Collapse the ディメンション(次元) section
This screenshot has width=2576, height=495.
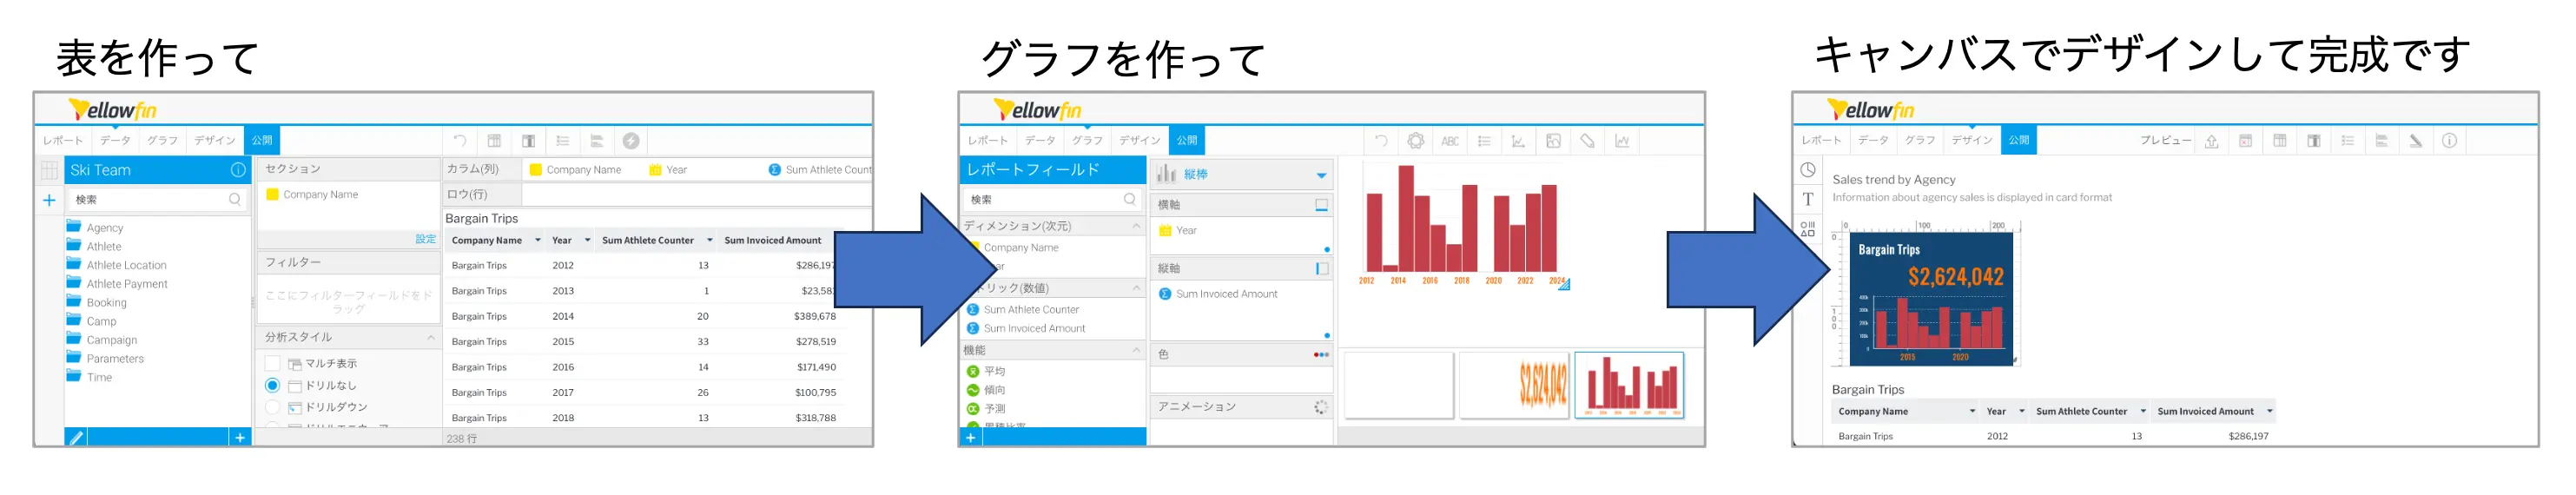(1136, 226)
